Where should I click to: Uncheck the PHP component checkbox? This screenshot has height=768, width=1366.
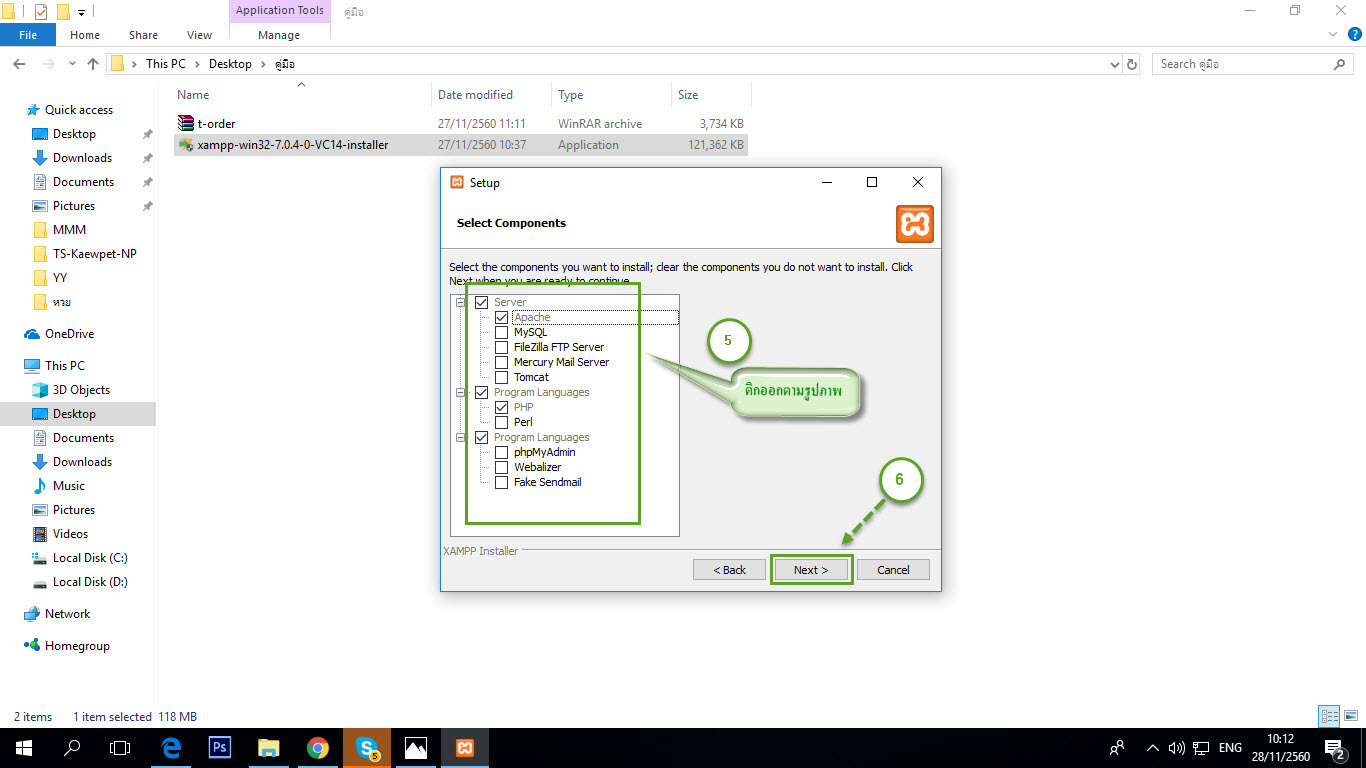click(502, 407)
